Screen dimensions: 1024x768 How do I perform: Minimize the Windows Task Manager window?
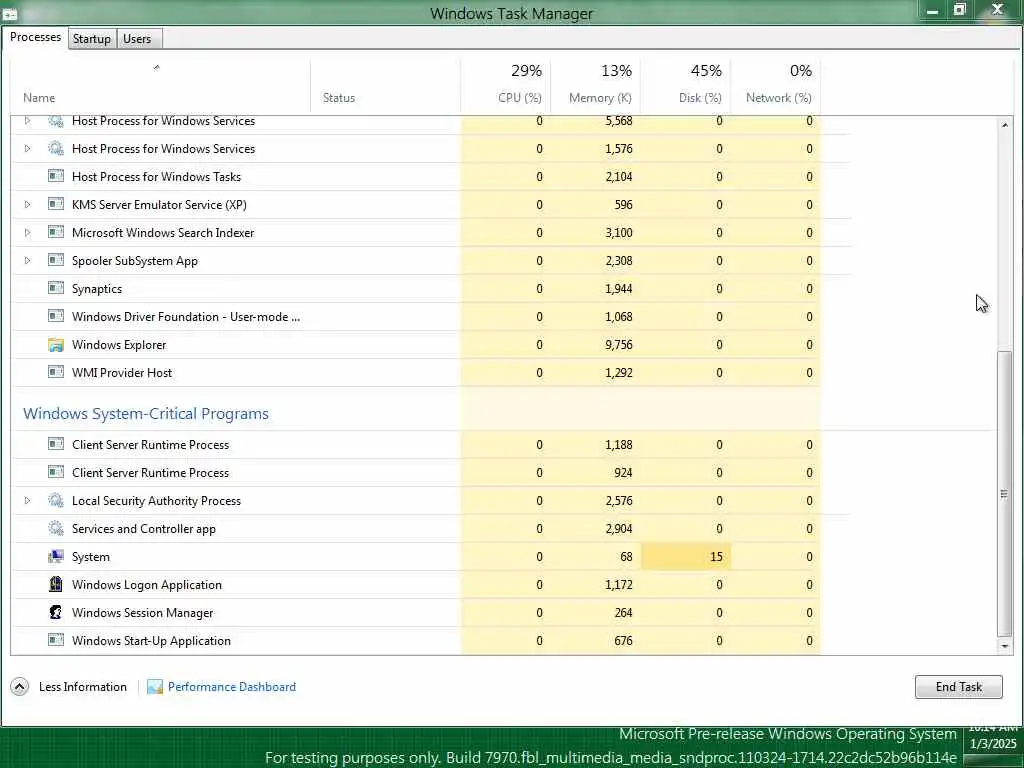932,11
